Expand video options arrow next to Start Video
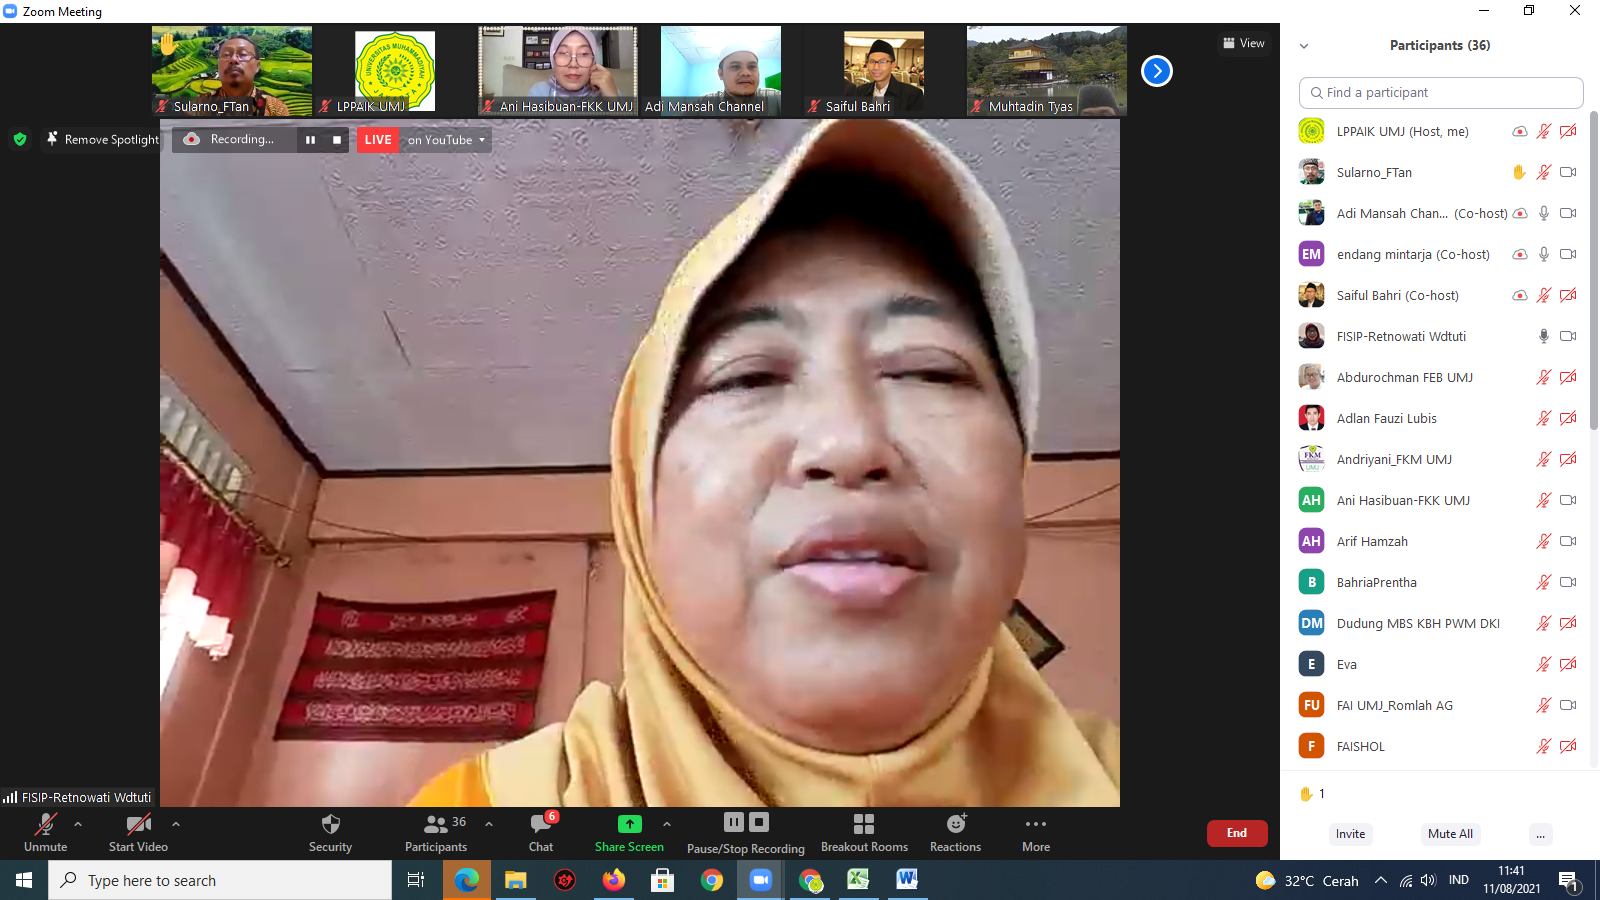The height and width of the screenshot is (900, 1600). 176,824
